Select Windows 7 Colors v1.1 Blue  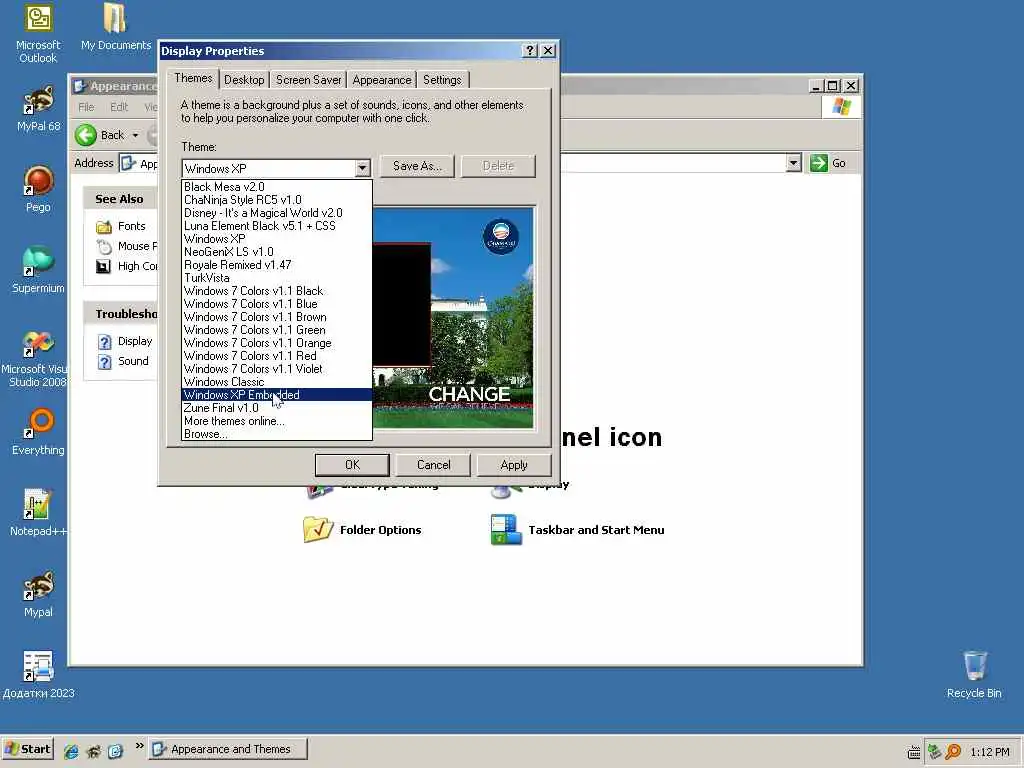pyautogui.click(x=276, y=304)
